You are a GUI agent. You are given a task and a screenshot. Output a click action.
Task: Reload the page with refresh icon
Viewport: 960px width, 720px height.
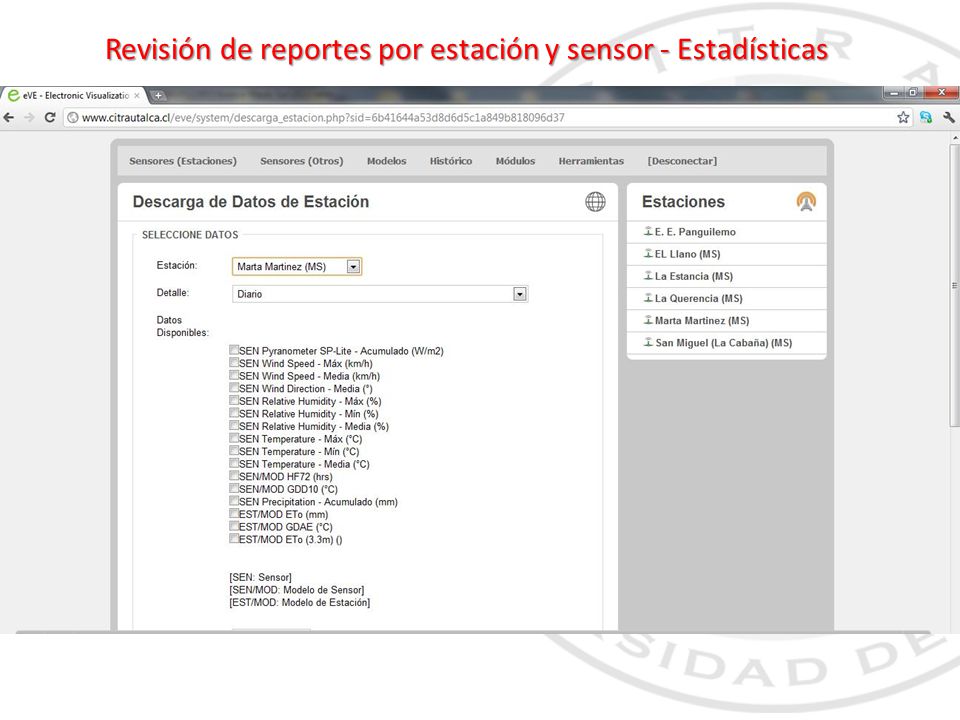(50, 117)
